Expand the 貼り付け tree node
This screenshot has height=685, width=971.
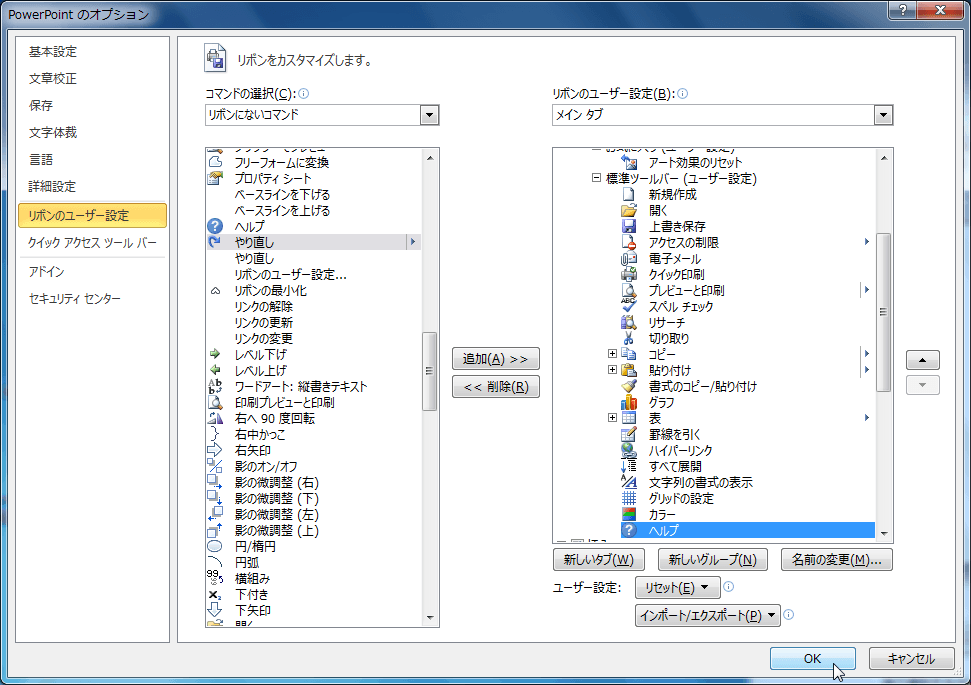[612, 370]
